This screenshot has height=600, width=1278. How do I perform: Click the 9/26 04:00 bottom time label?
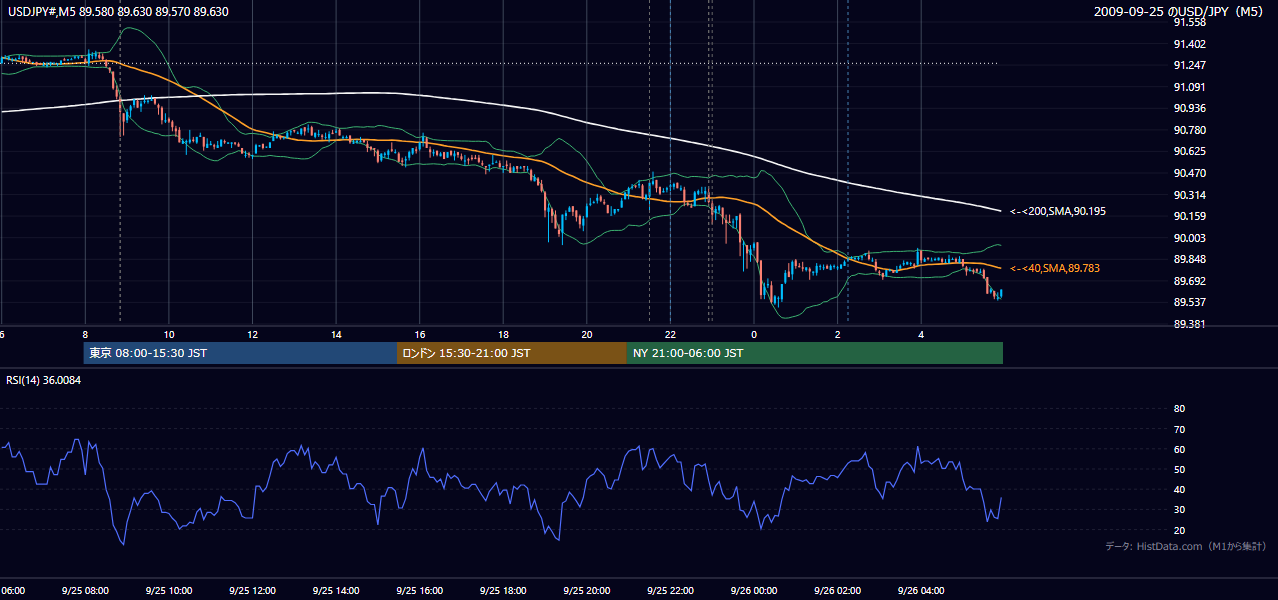click(921, 591)
